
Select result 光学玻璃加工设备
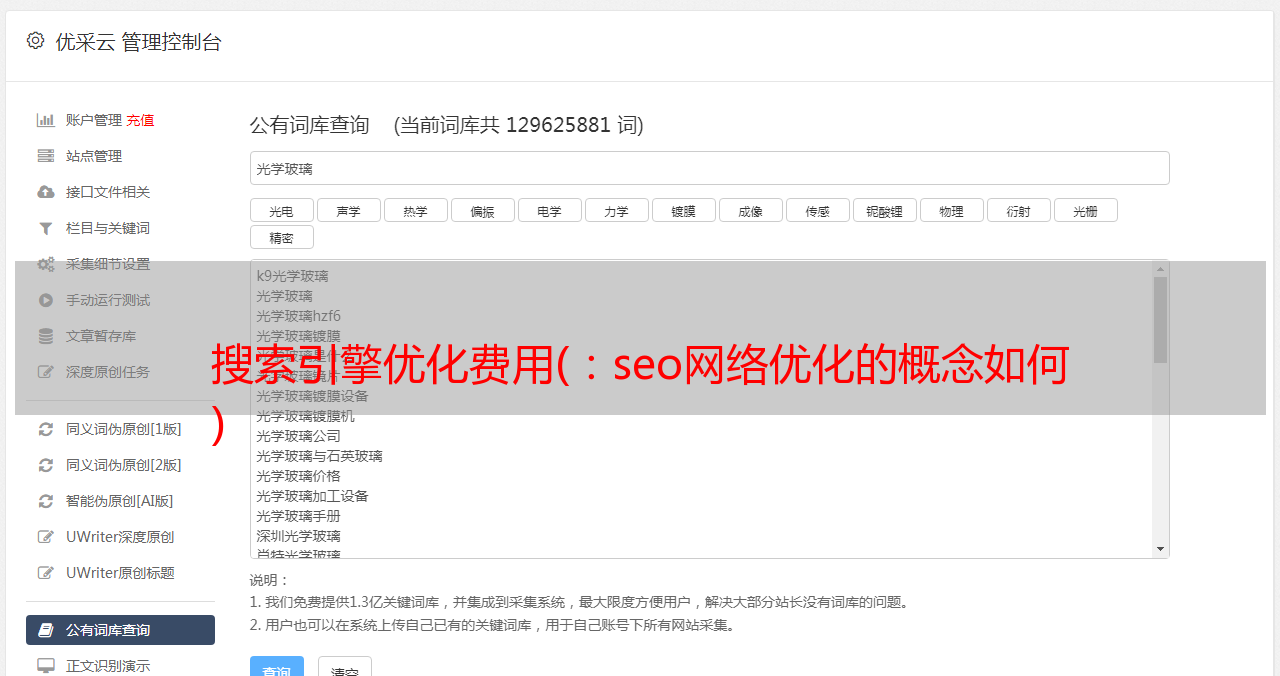pyautogui.click(x=312, y=496)
